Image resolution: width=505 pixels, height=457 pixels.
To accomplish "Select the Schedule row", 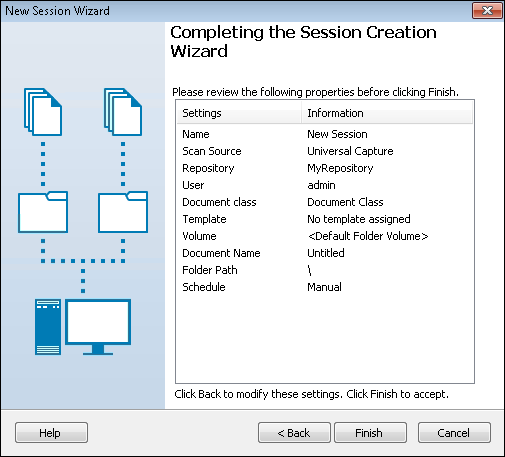I will tap(325, 287).
